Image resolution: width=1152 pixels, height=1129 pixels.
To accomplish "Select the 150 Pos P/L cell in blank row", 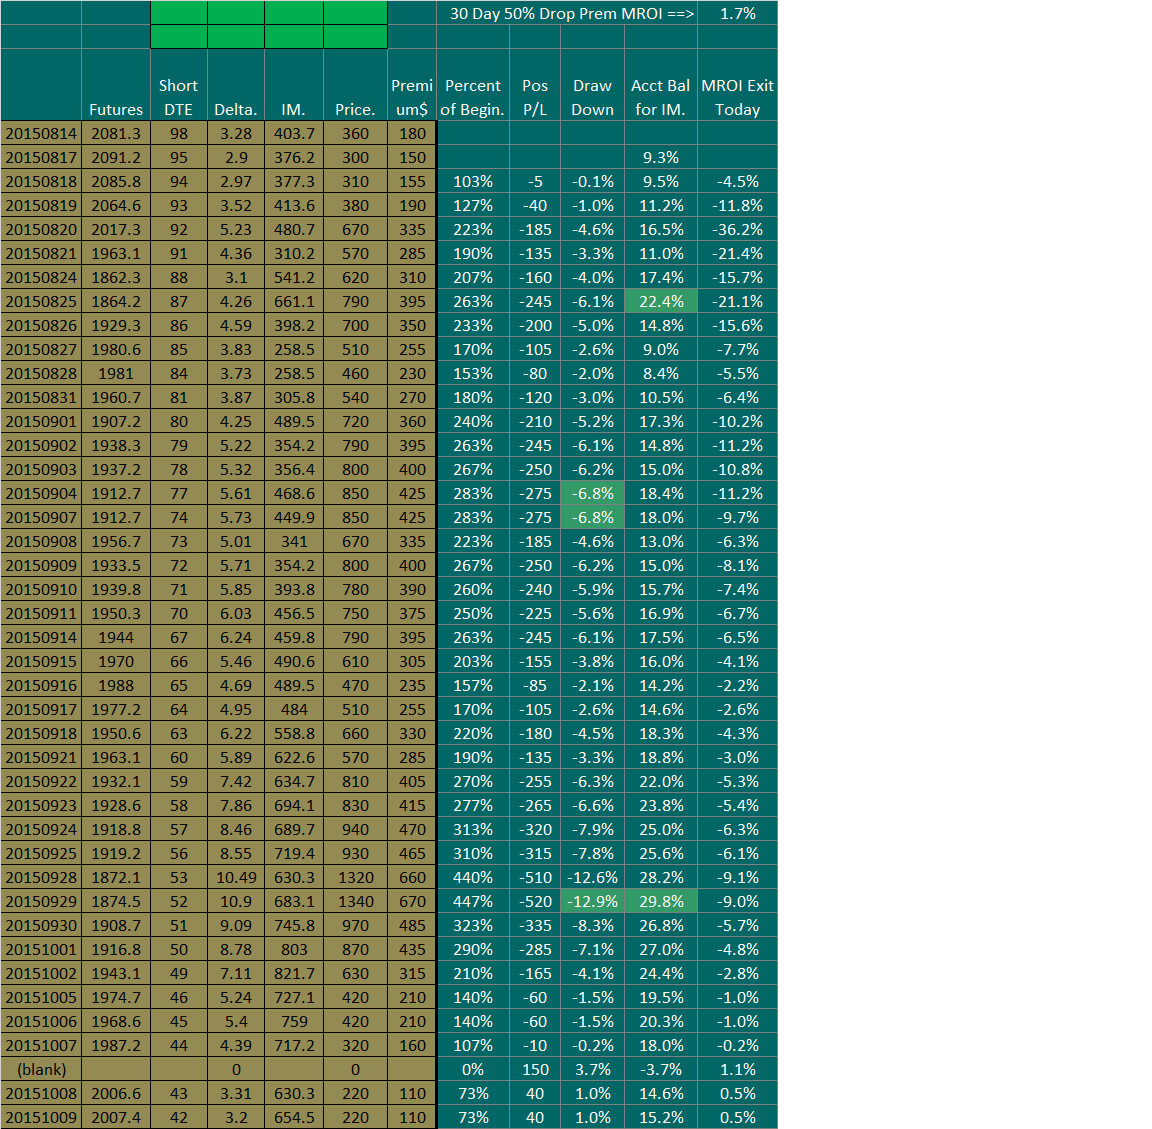I will click(535, 1070).
